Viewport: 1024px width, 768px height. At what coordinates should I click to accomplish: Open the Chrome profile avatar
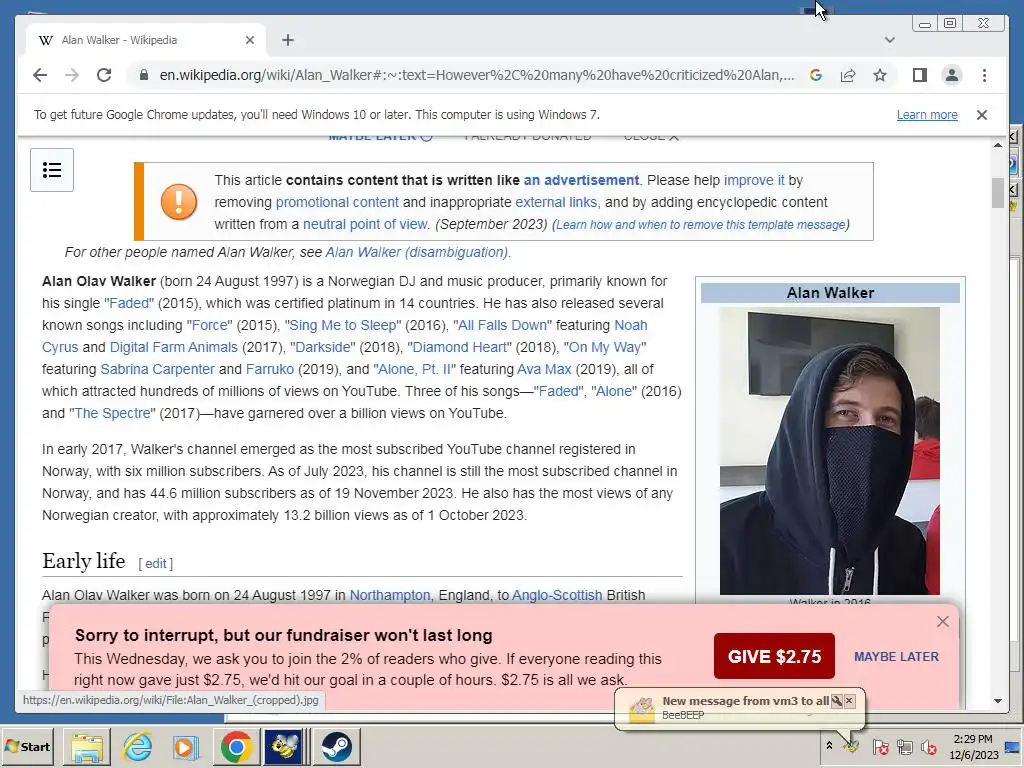[952, 75]
